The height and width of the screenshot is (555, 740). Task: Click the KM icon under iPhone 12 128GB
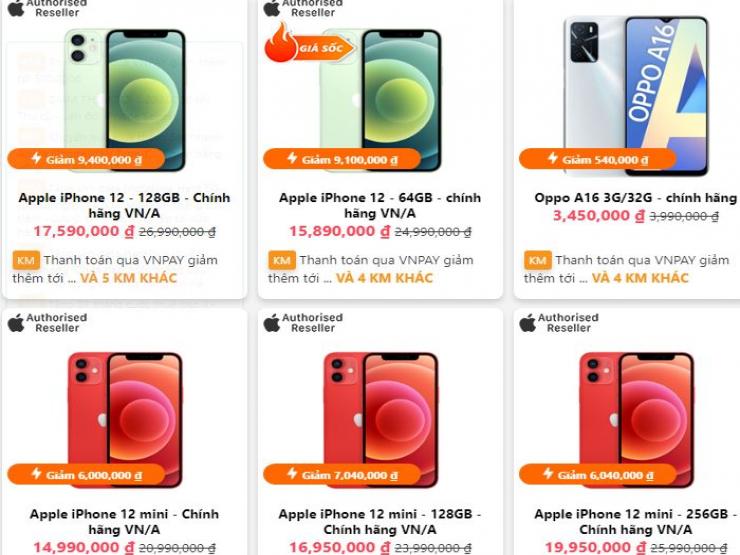coord(26,260)
